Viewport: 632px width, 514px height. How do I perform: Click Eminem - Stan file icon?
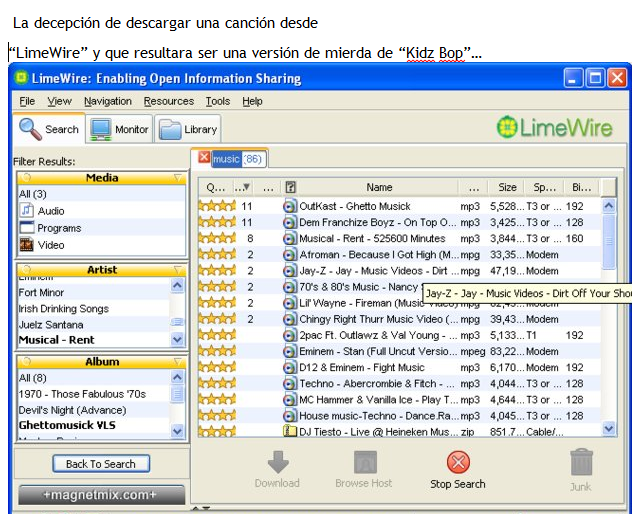290,352
